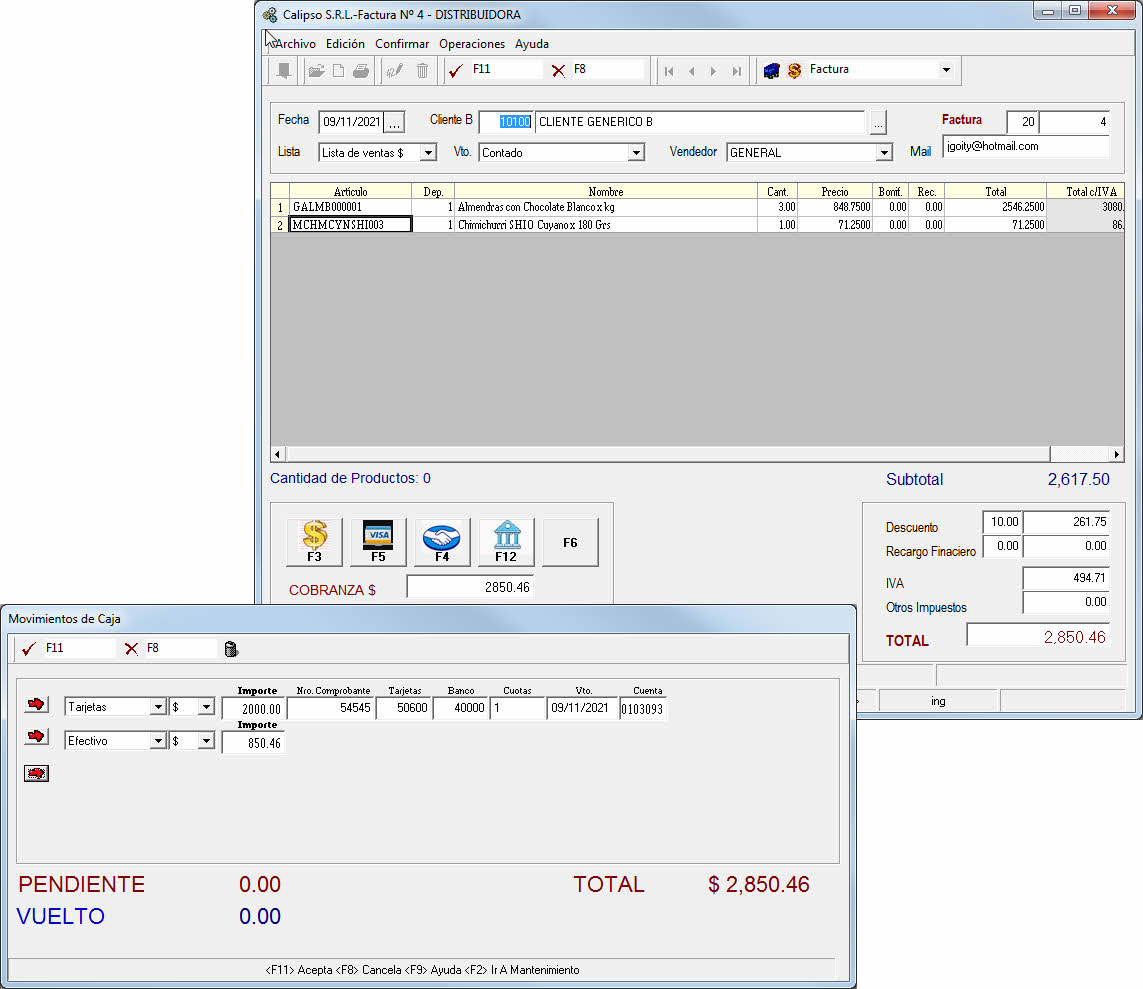Click the Mail address field
Screen dimensions: 1143x989
(x=1026, y=146)
